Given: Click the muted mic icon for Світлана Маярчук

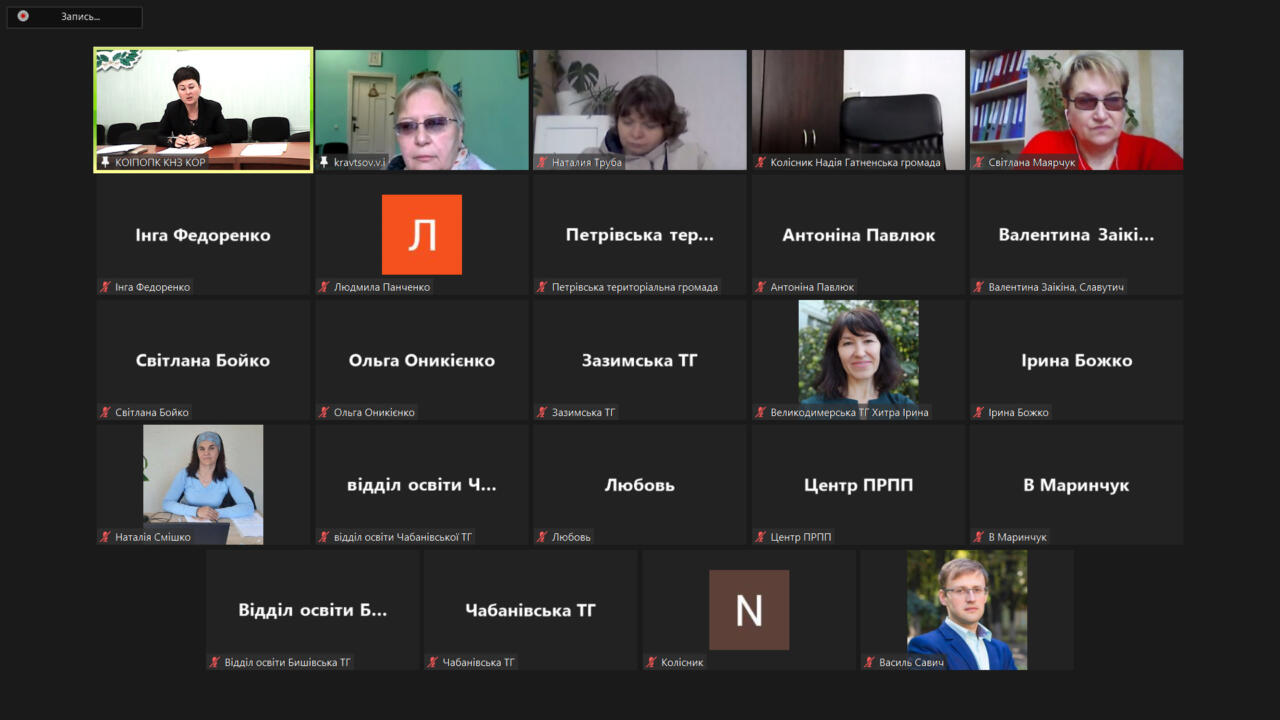Looking at the screenshot, I should click(979, 162).
